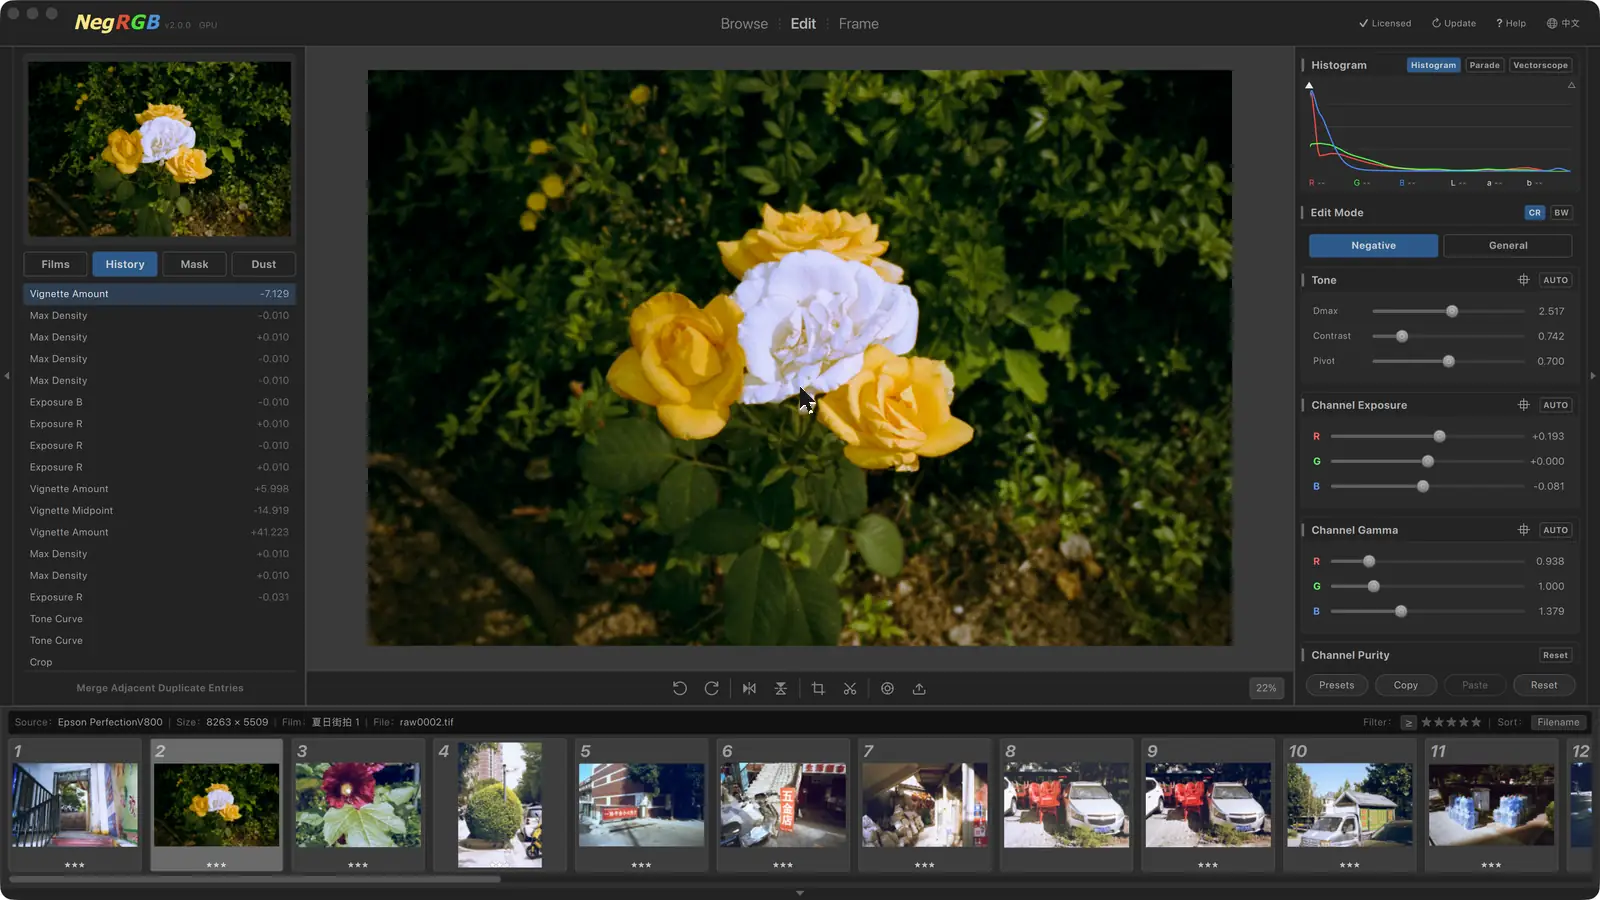Click the circular target icon in the toolbar
This screenshot has height=900, width=1600.
coord(887,688)
